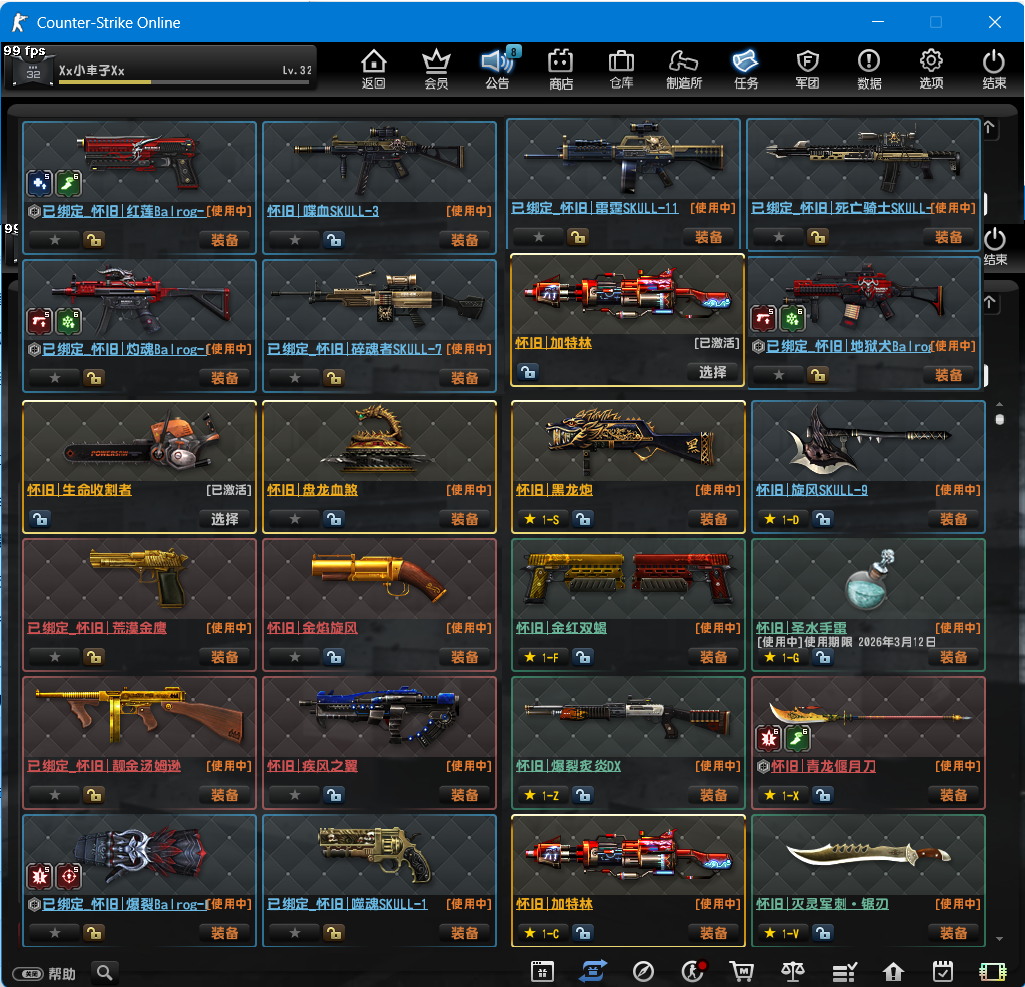Select the 生命收割者 chainsaw thumbnail
The height and width of the screenshot is (987, 1025).
click(139, 442)
